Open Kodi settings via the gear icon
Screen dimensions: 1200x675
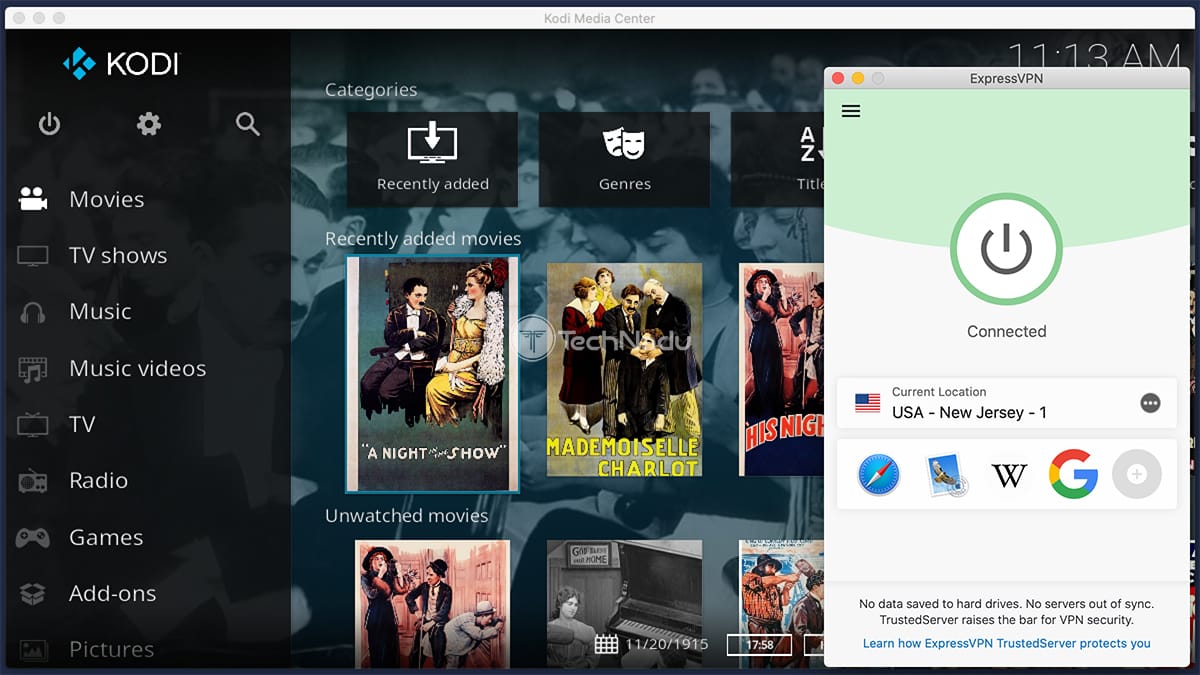point(149,124)
